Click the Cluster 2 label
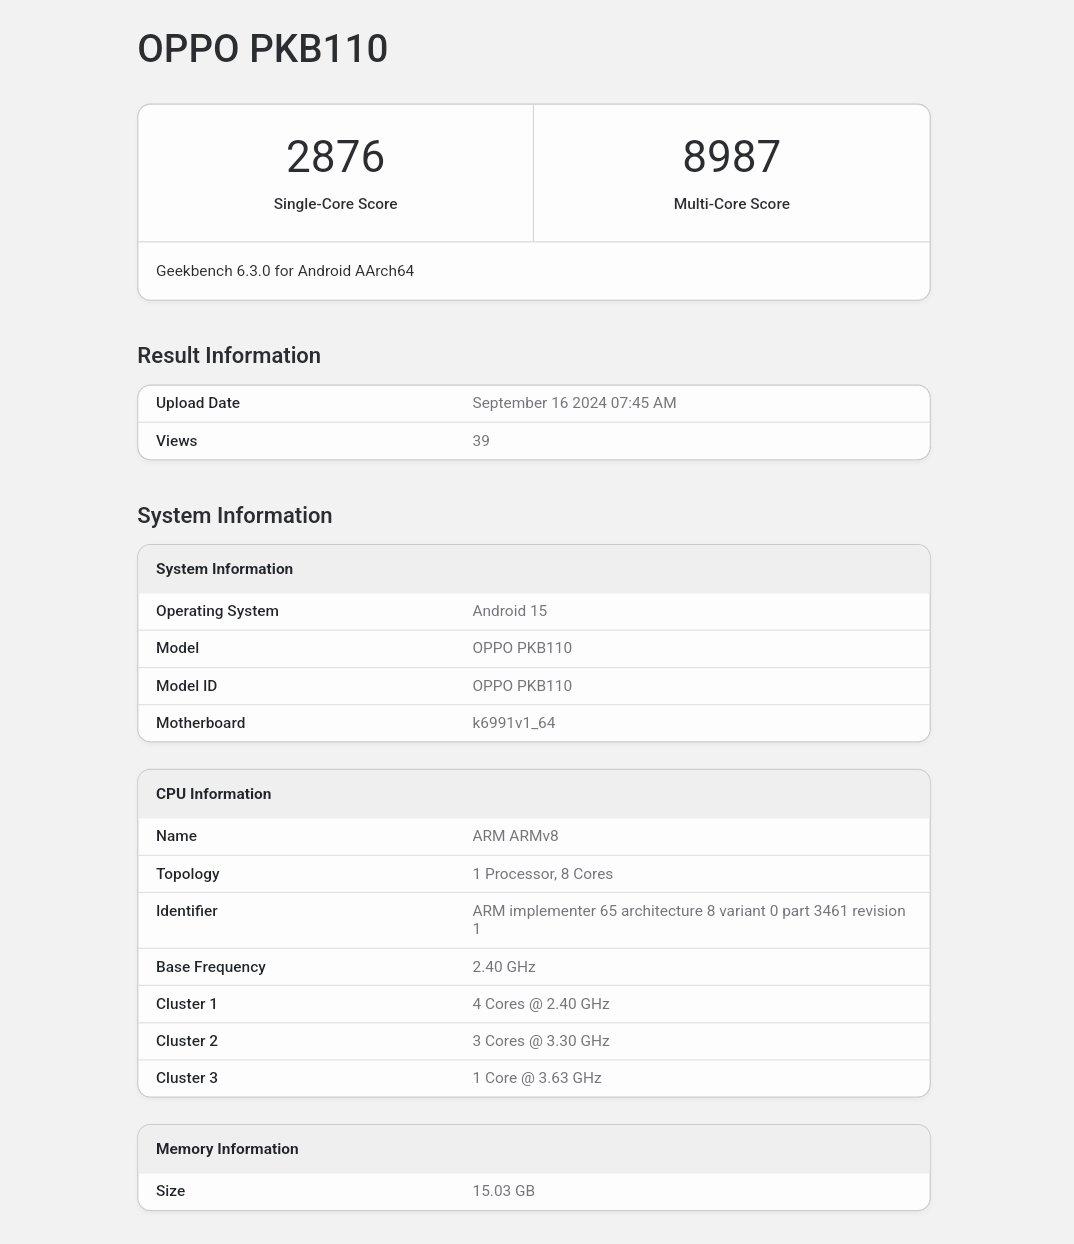 click(187, 1041)
